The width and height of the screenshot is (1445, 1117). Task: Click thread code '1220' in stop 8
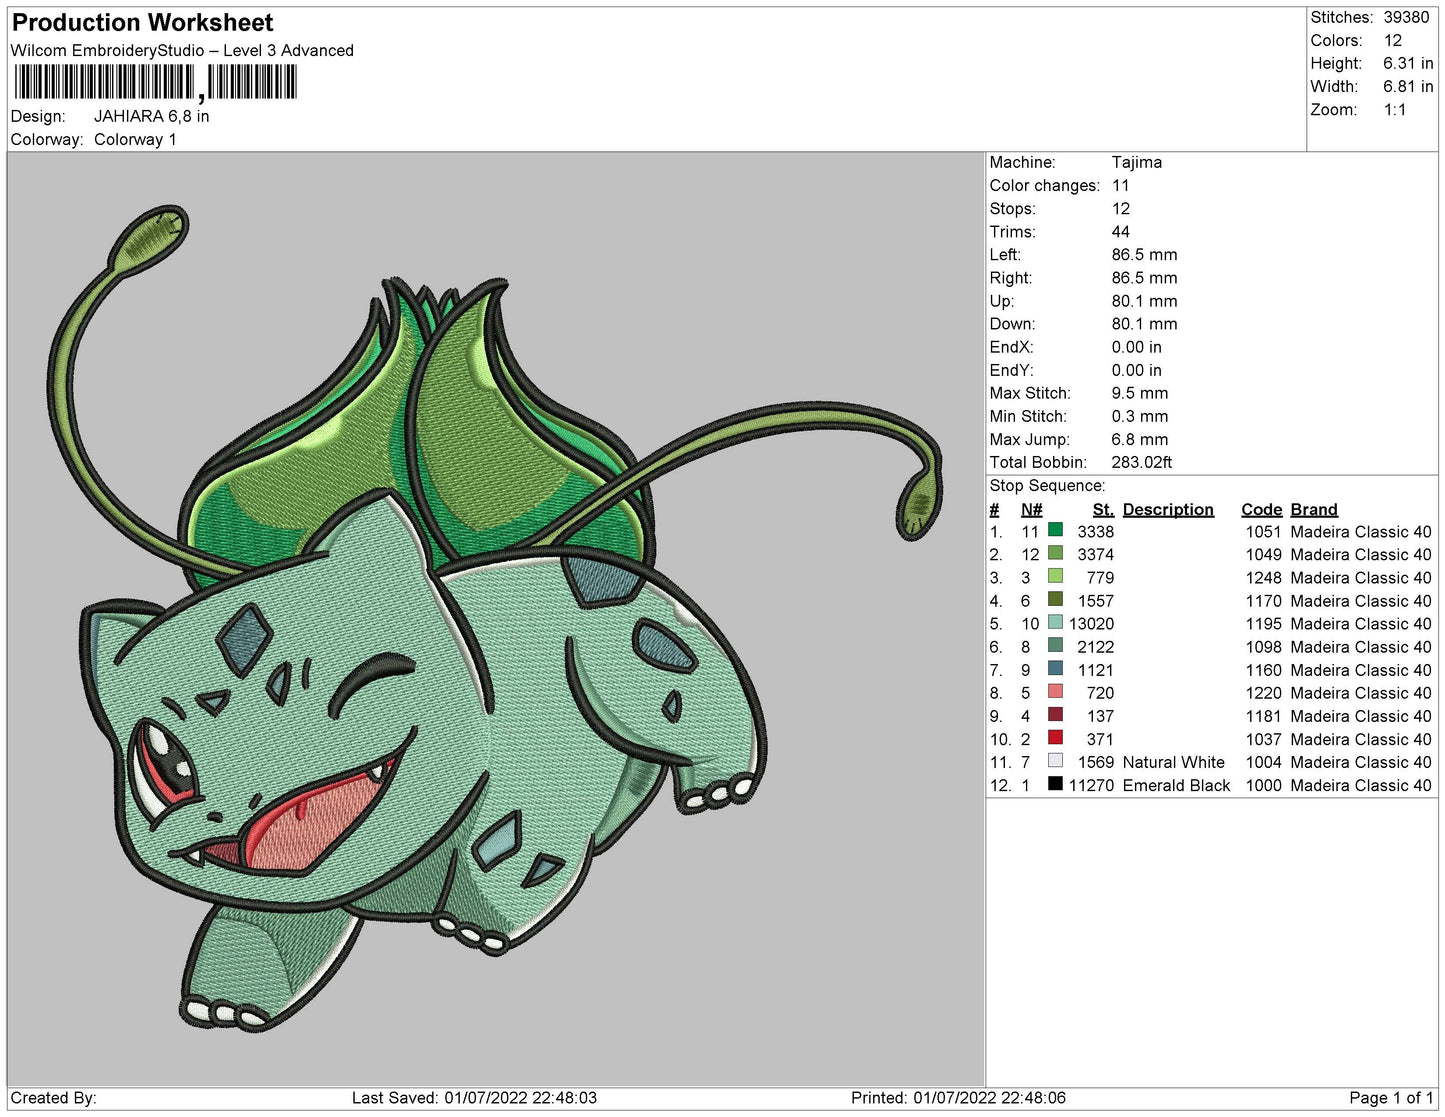tap(1263, 692)
